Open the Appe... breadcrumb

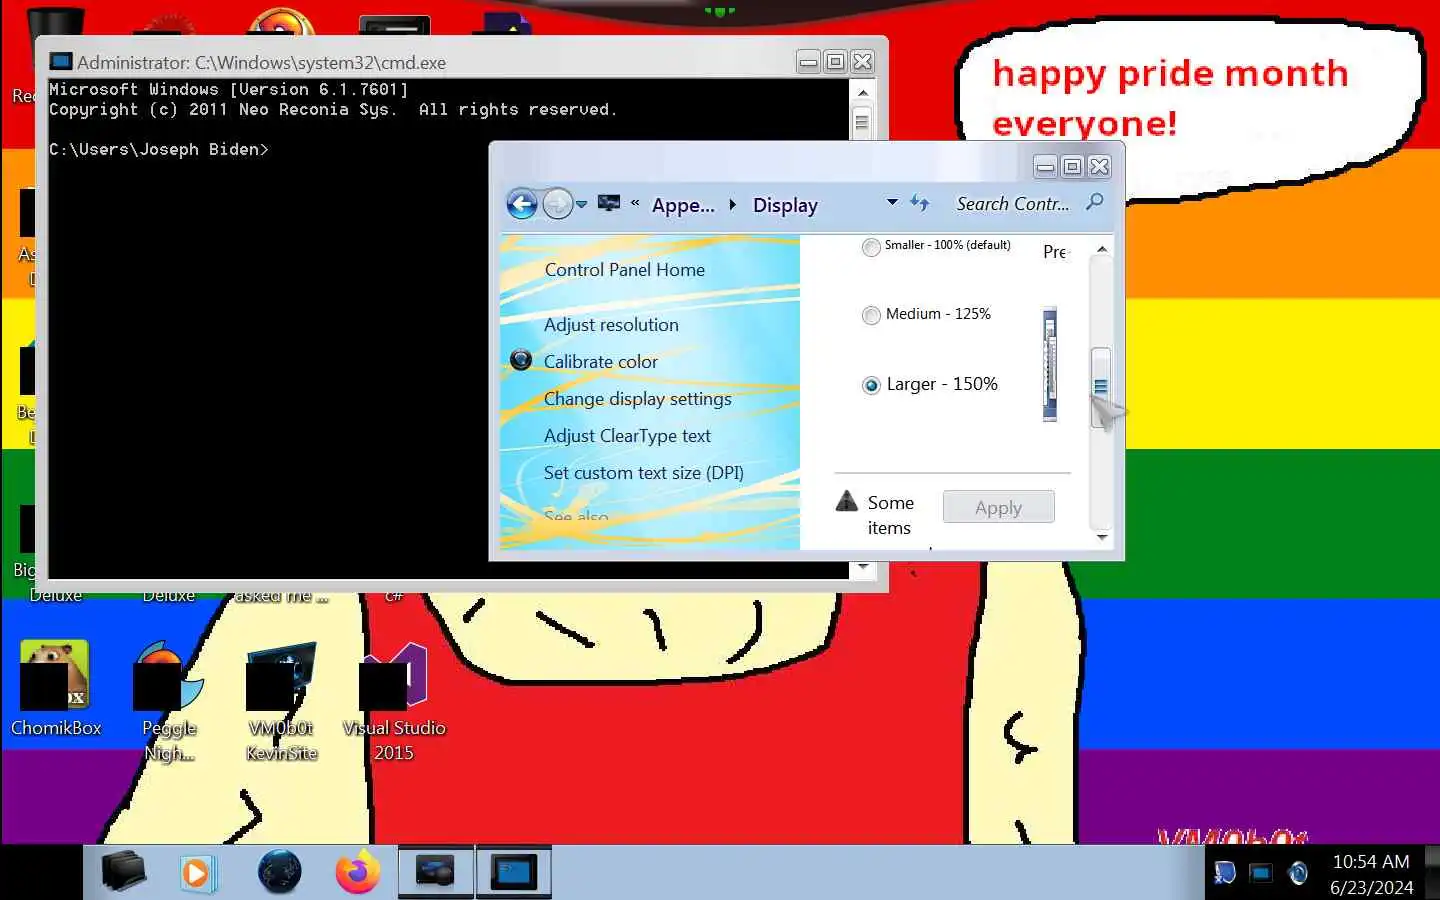pyautogui.click(x=683, y=205)
